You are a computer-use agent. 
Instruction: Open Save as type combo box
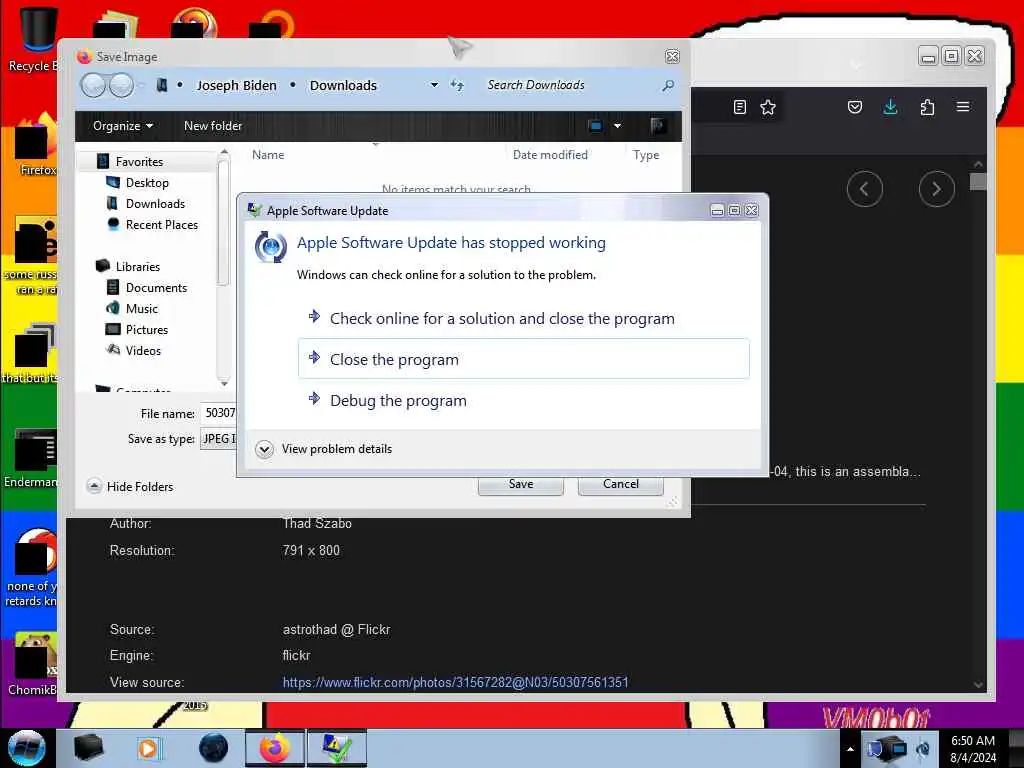coord(219,439)
